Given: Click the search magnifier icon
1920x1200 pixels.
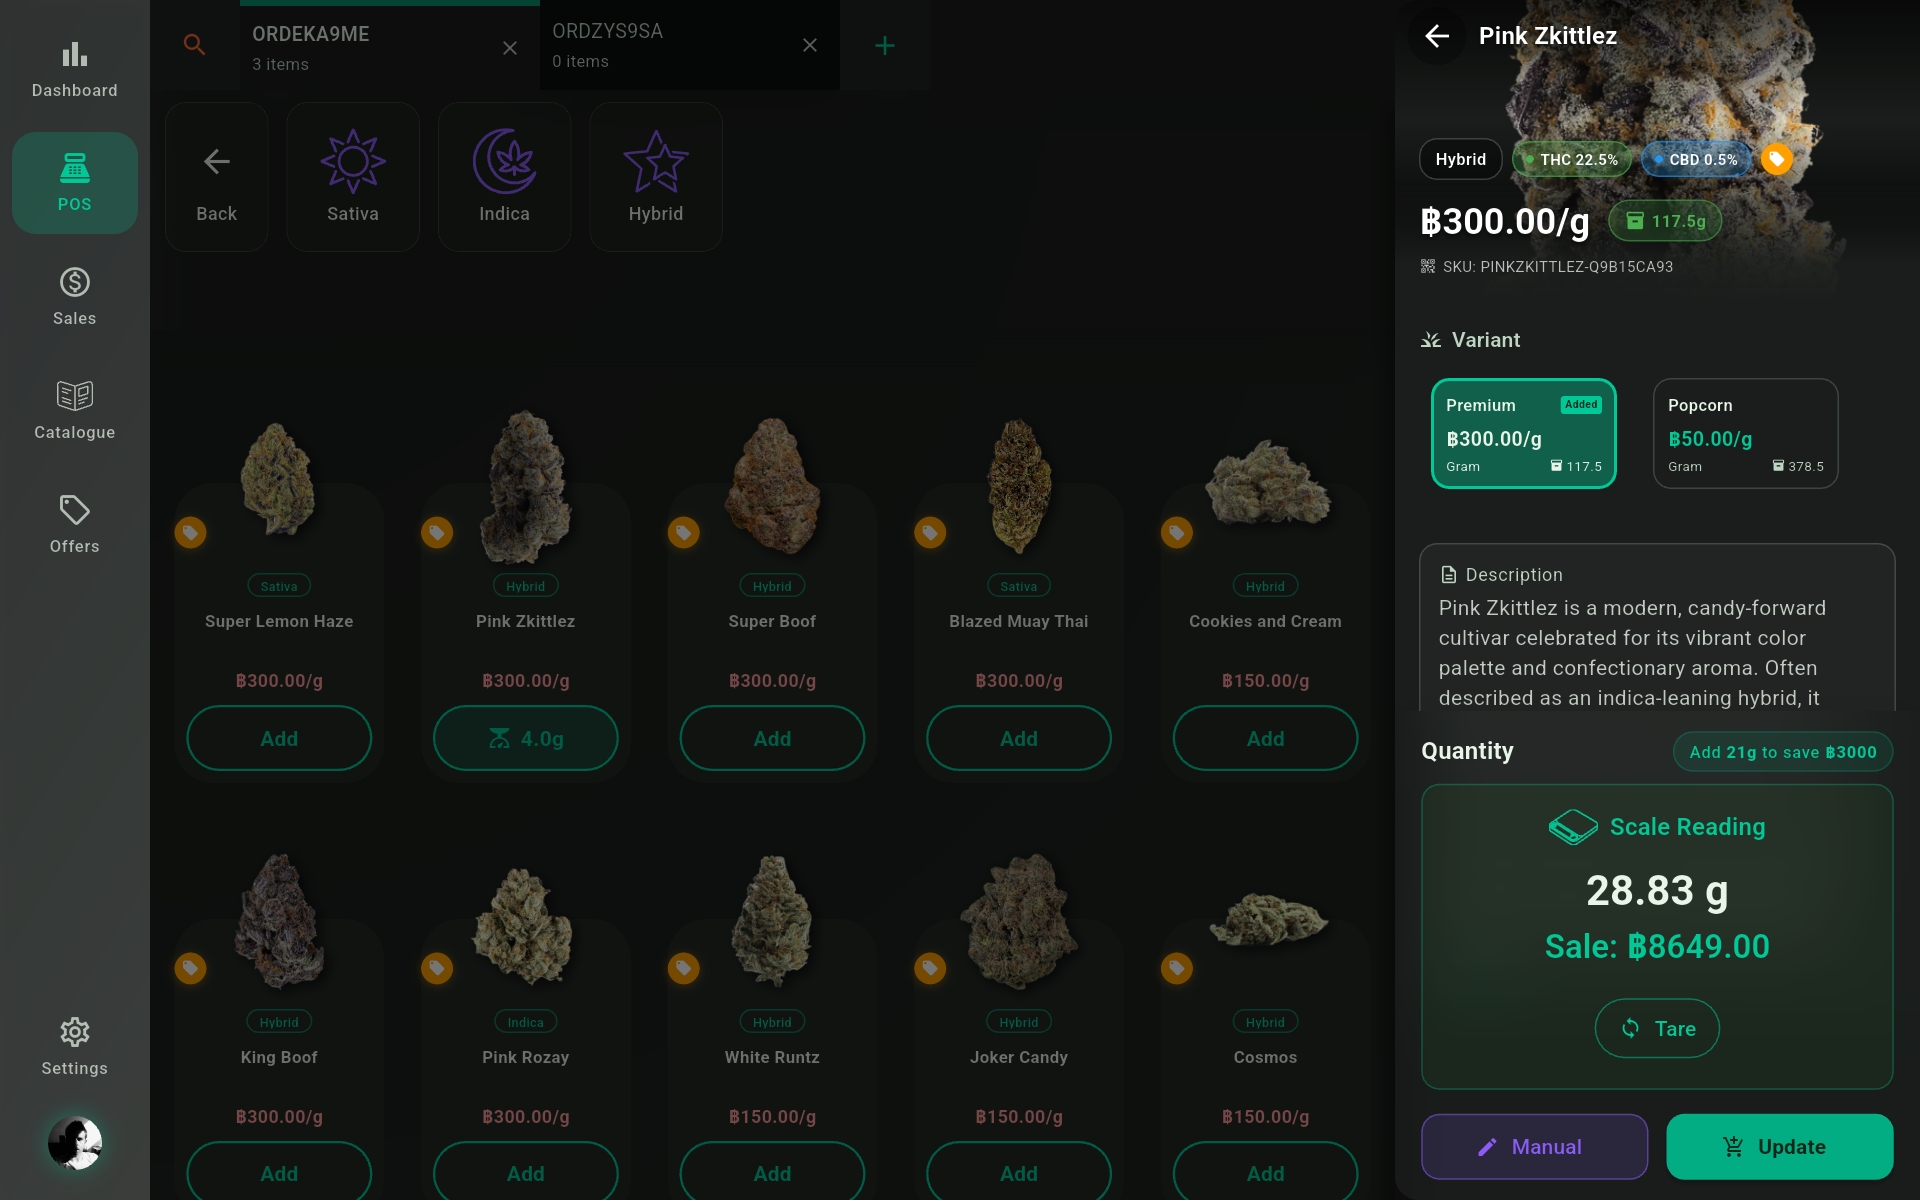Looking at the screenshot, I should [x=195, y=44].
